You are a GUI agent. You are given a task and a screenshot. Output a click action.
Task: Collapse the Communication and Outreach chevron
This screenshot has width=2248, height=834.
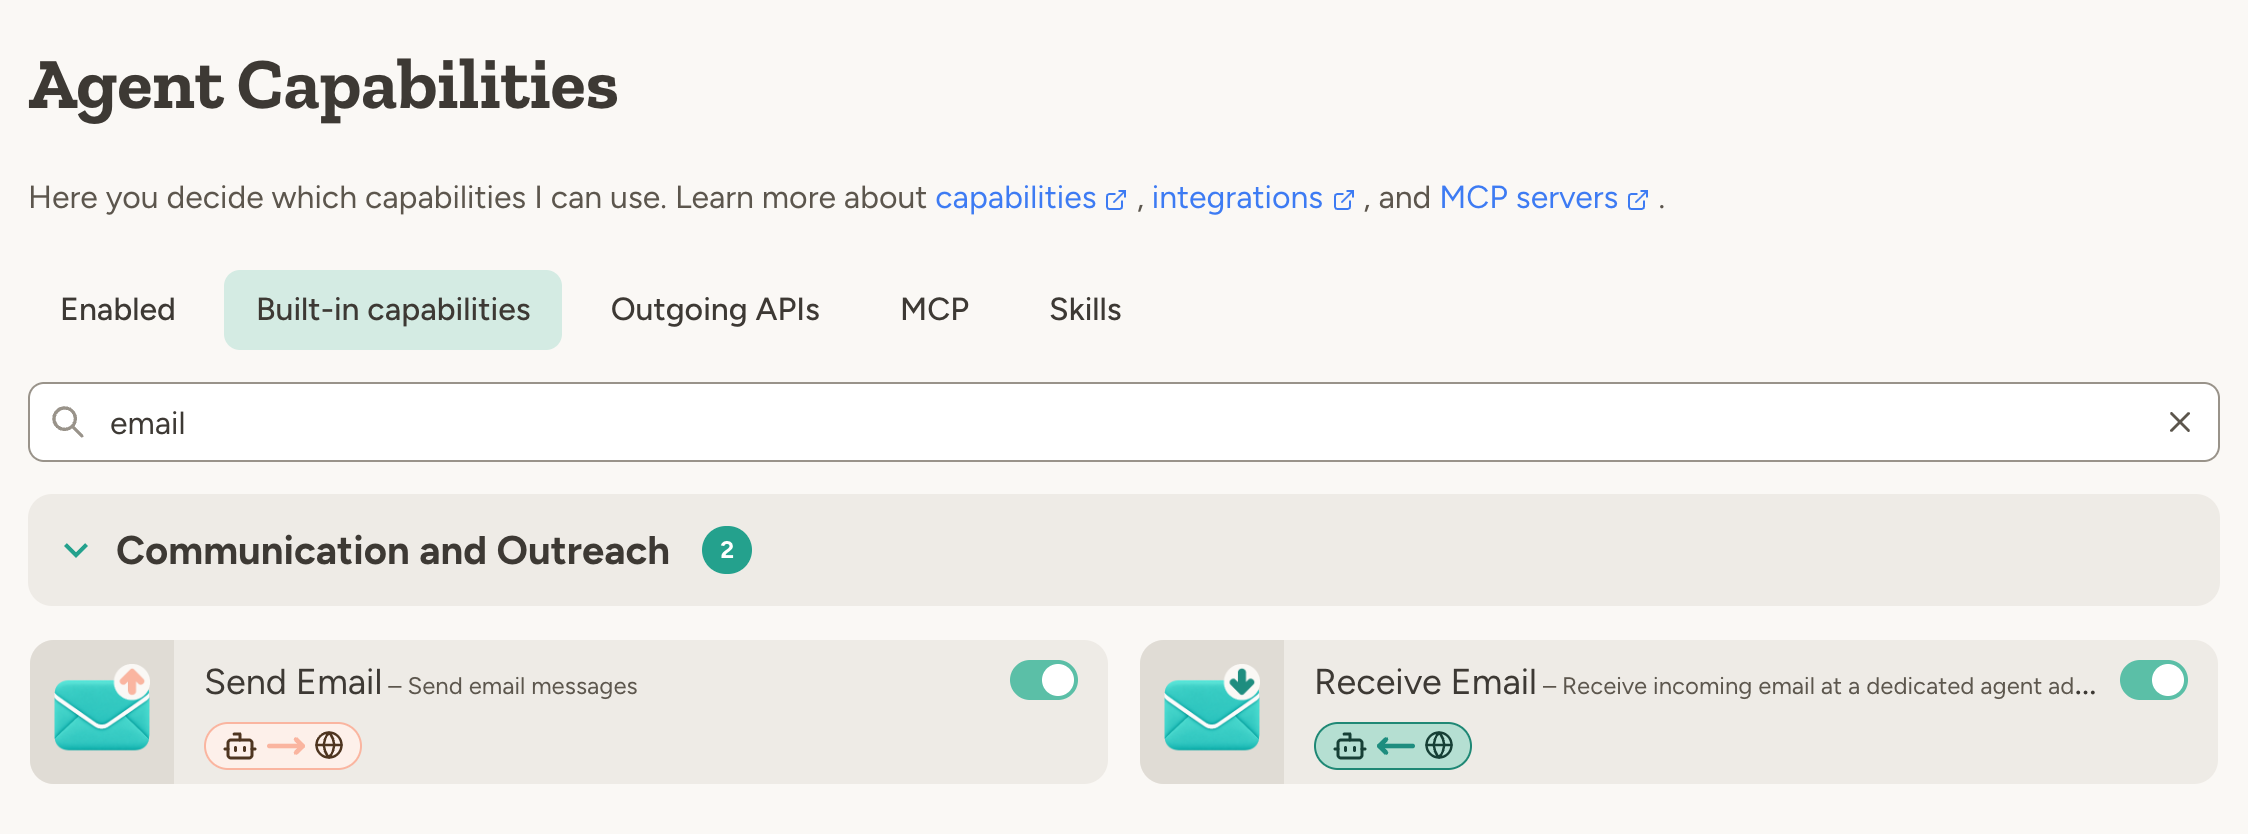pos(76,550)
